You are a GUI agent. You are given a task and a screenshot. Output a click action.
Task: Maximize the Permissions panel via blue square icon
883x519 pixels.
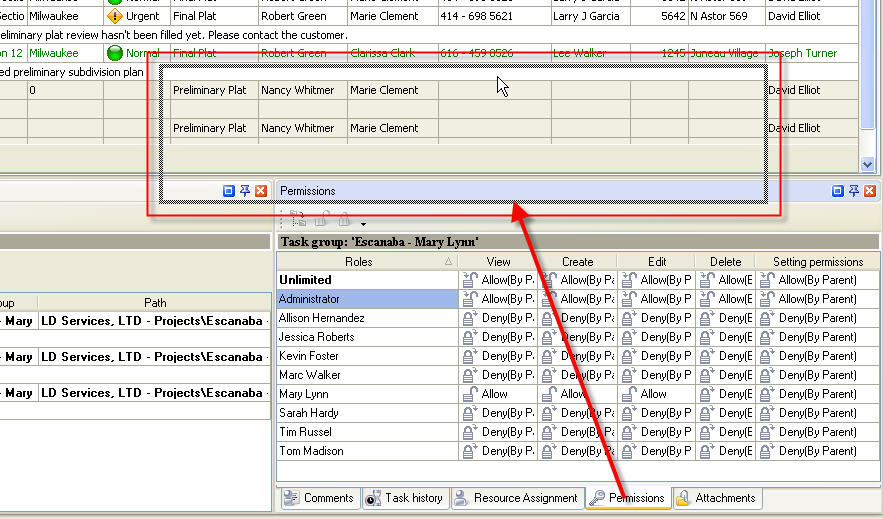pos(839,191)
